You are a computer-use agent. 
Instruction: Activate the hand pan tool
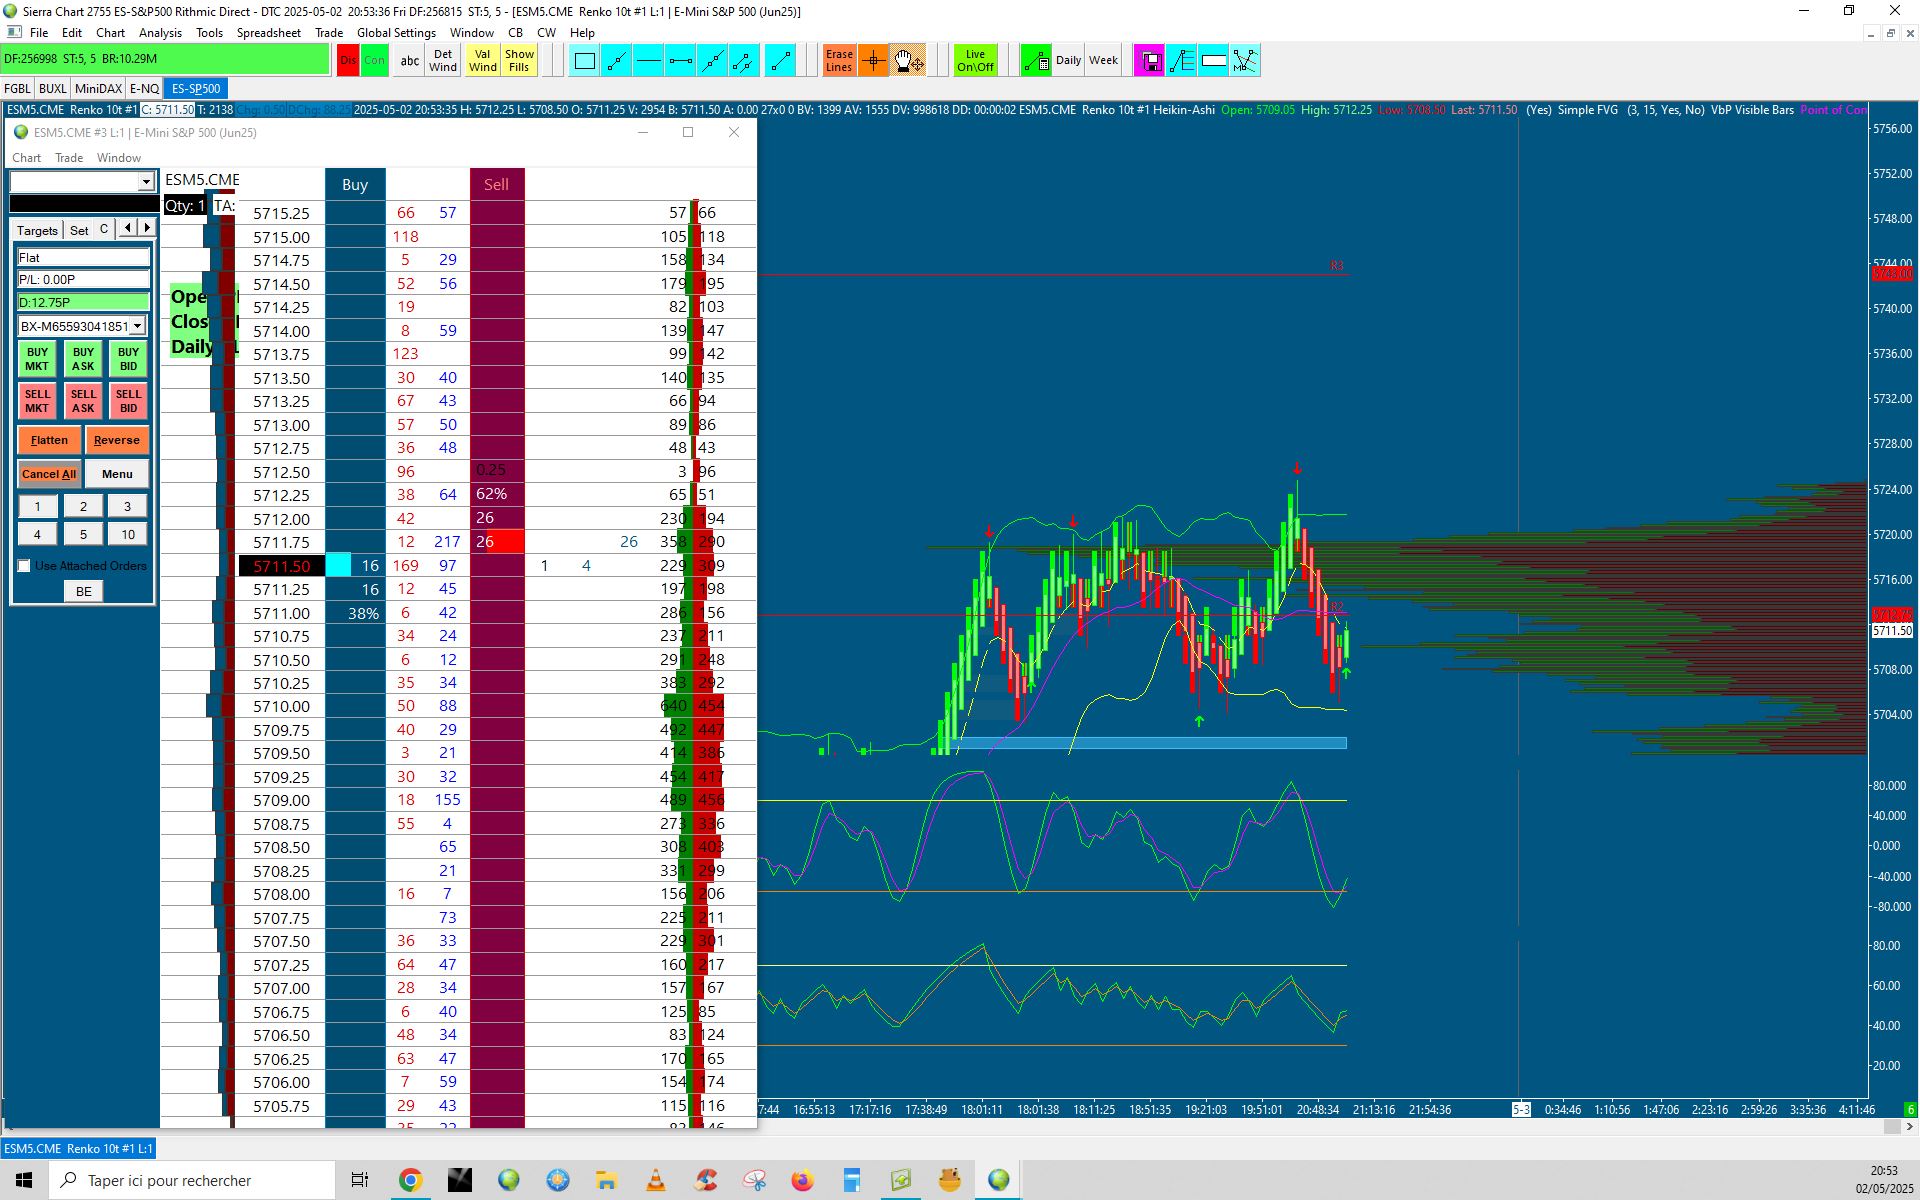908,62
